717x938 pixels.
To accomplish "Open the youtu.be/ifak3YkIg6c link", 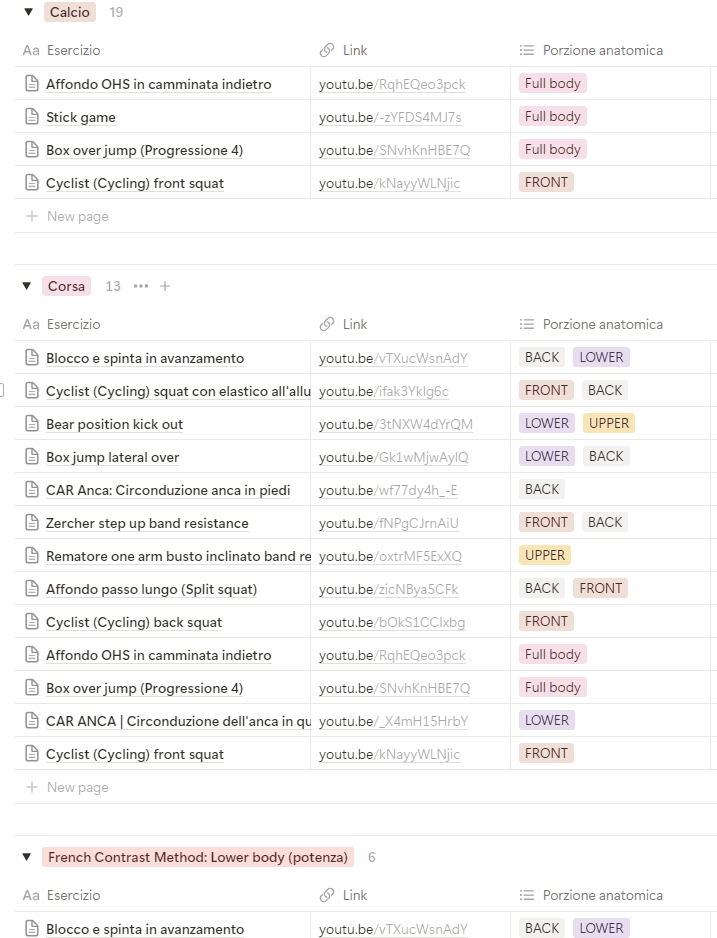I will click(383, 391).
